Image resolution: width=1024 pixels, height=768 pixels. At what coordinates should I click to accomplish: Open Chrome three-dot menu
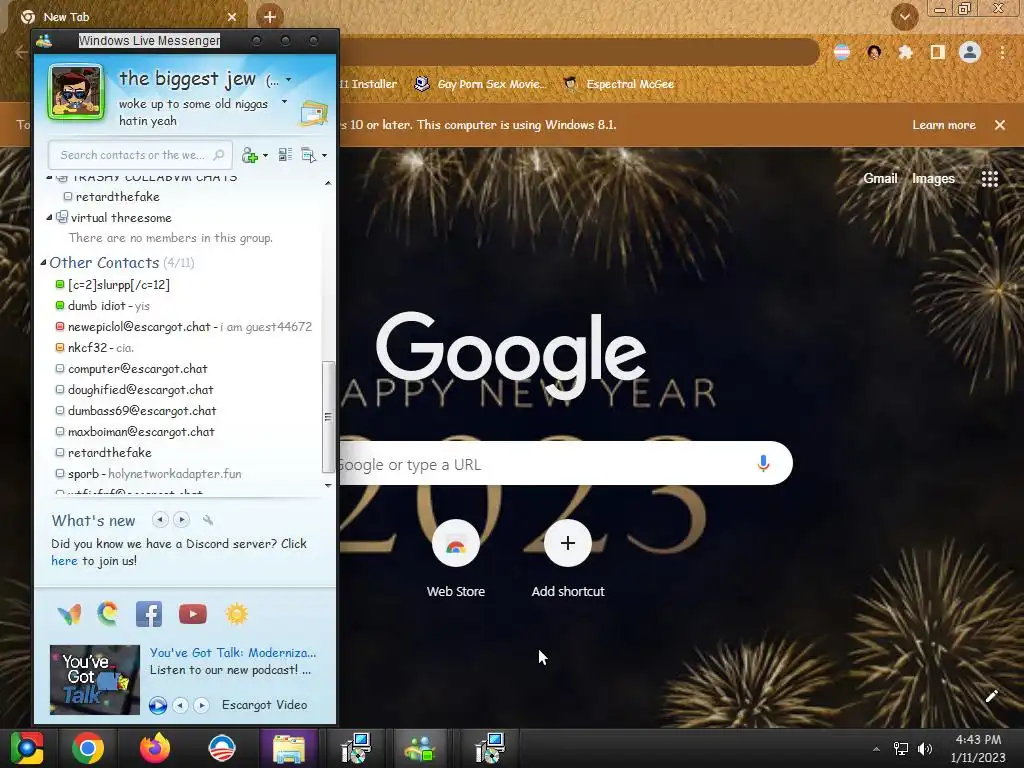pos(1002,52)
